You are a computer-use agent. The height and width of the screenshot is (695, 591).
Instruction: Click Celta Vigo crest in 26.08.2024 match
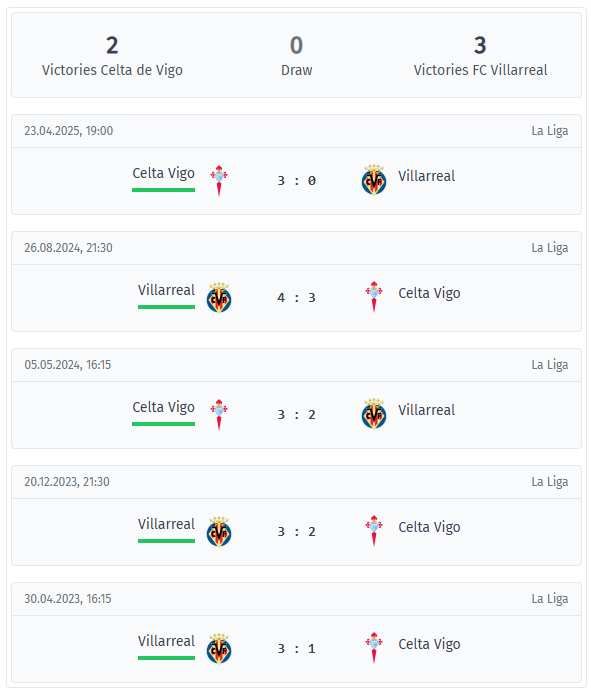tap(374, 297)
